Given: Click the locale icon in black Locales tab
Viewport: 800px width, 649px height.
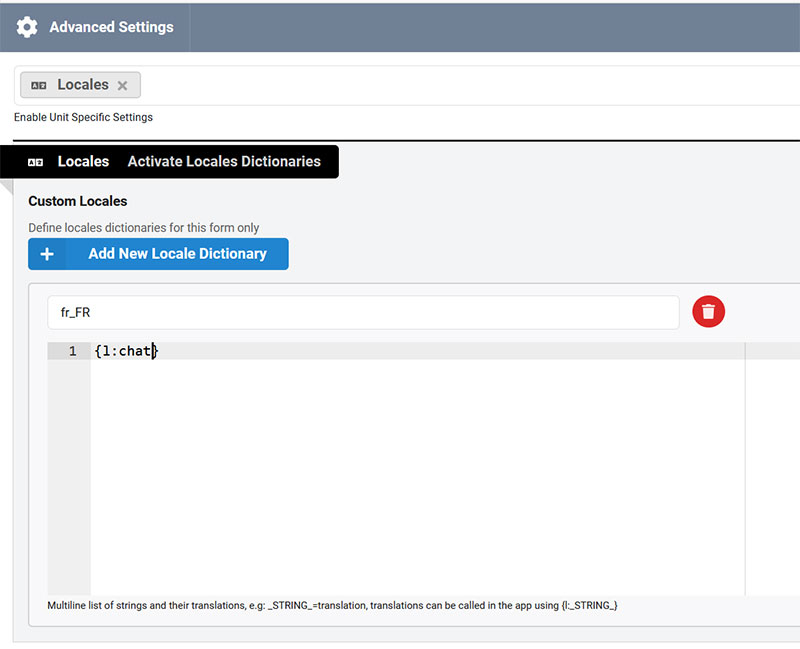Looking at the screenshot, I should 36,162.
